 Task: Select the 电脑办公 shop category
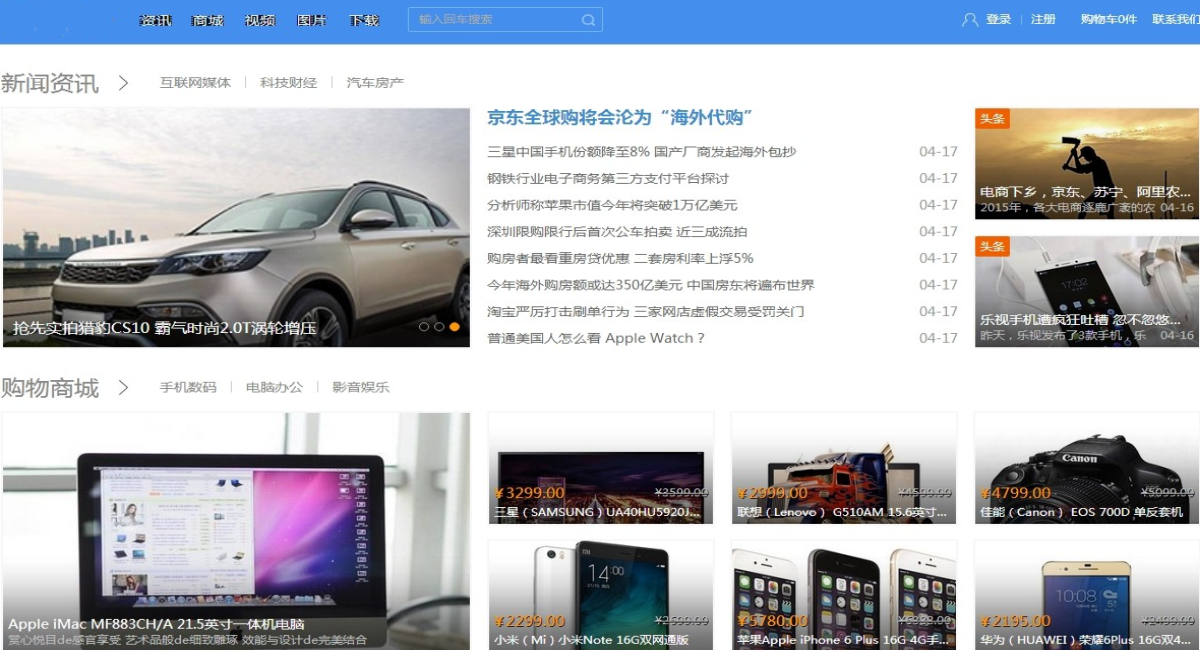click(274, 387)
